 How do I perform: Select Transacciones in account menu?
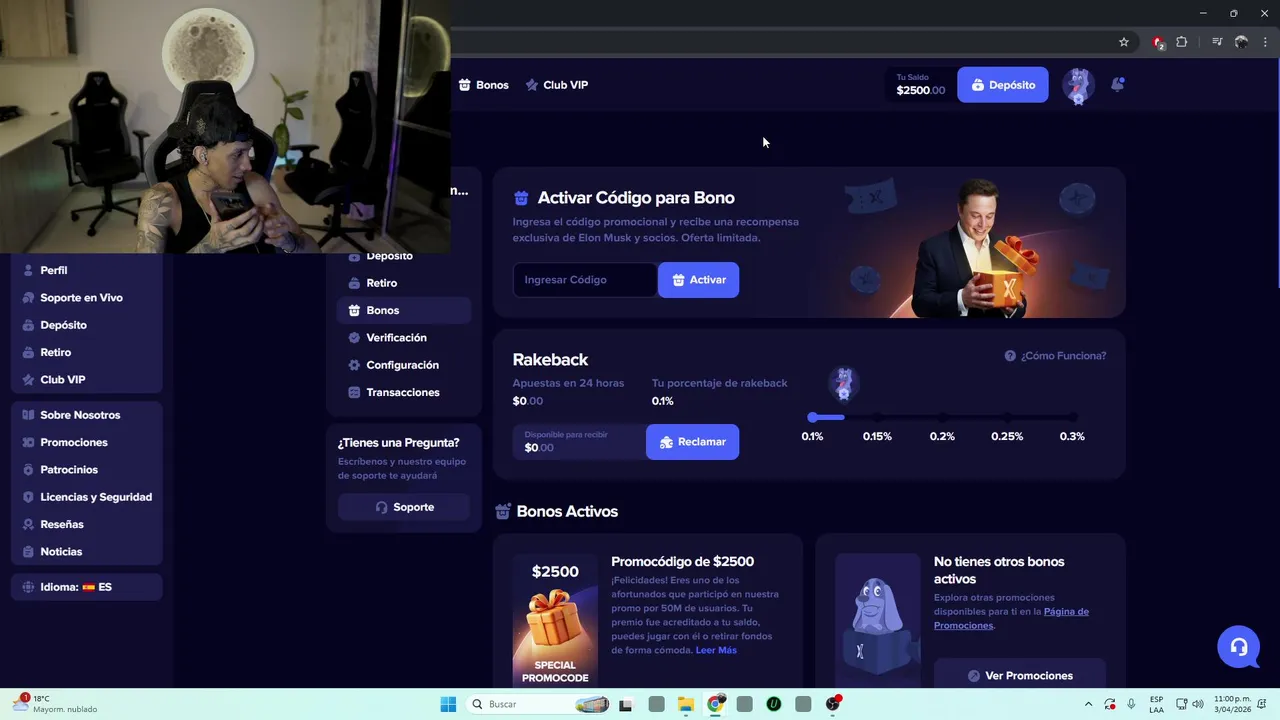pos(404,392)
